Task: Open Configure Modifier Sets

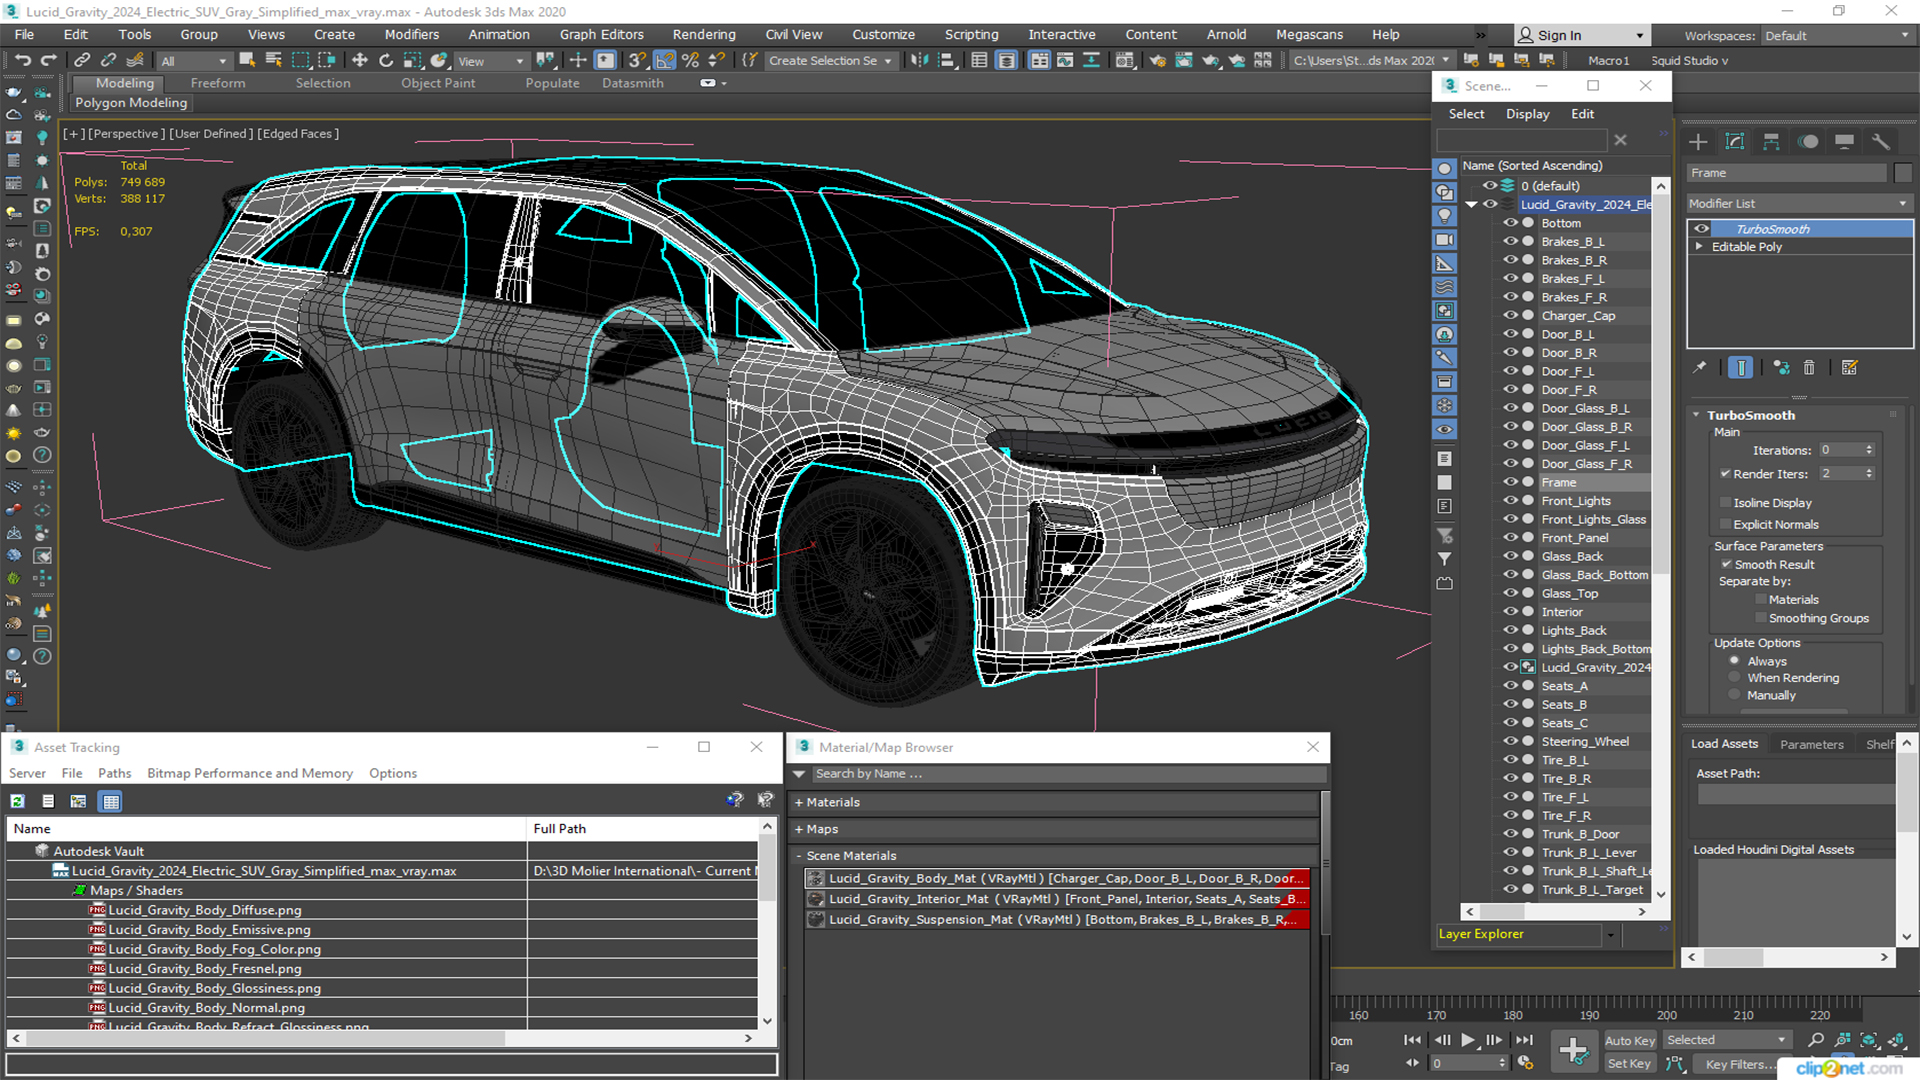Action: [x=1850, y=368]
